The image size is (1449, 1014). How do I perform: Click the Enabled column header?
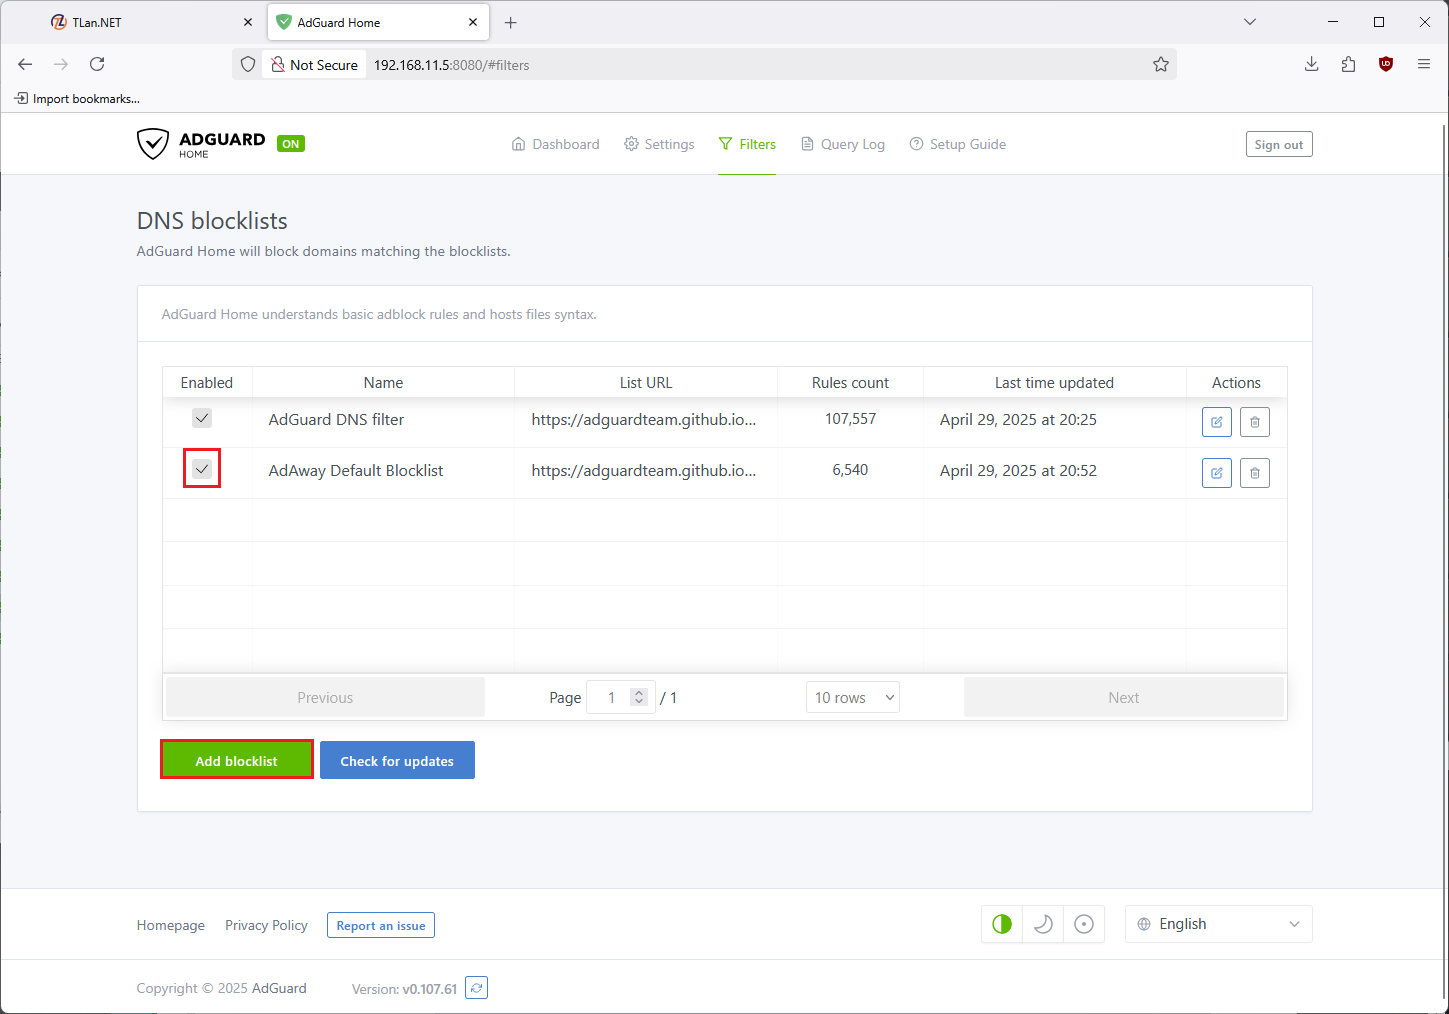click(x=207, y=382)
